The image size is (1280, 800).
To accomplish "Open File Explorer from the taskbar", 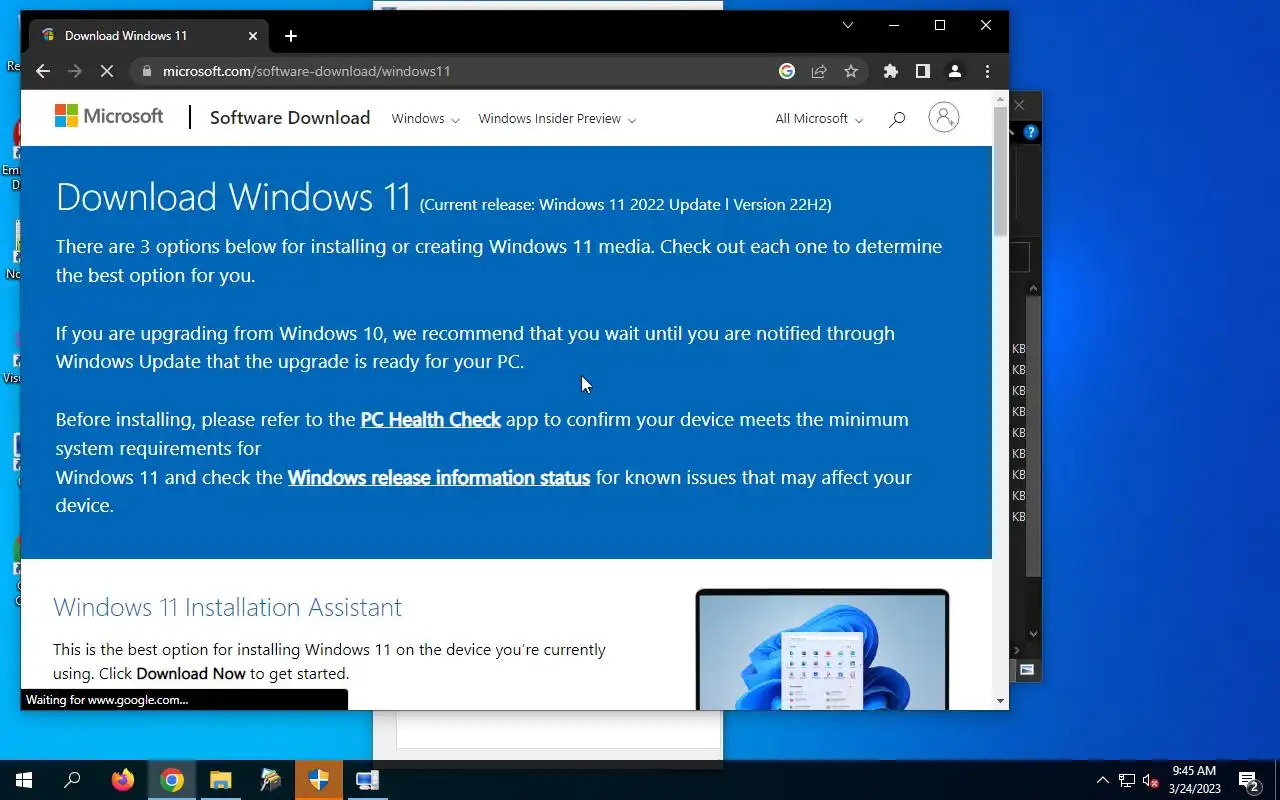I will pos(220,780).
